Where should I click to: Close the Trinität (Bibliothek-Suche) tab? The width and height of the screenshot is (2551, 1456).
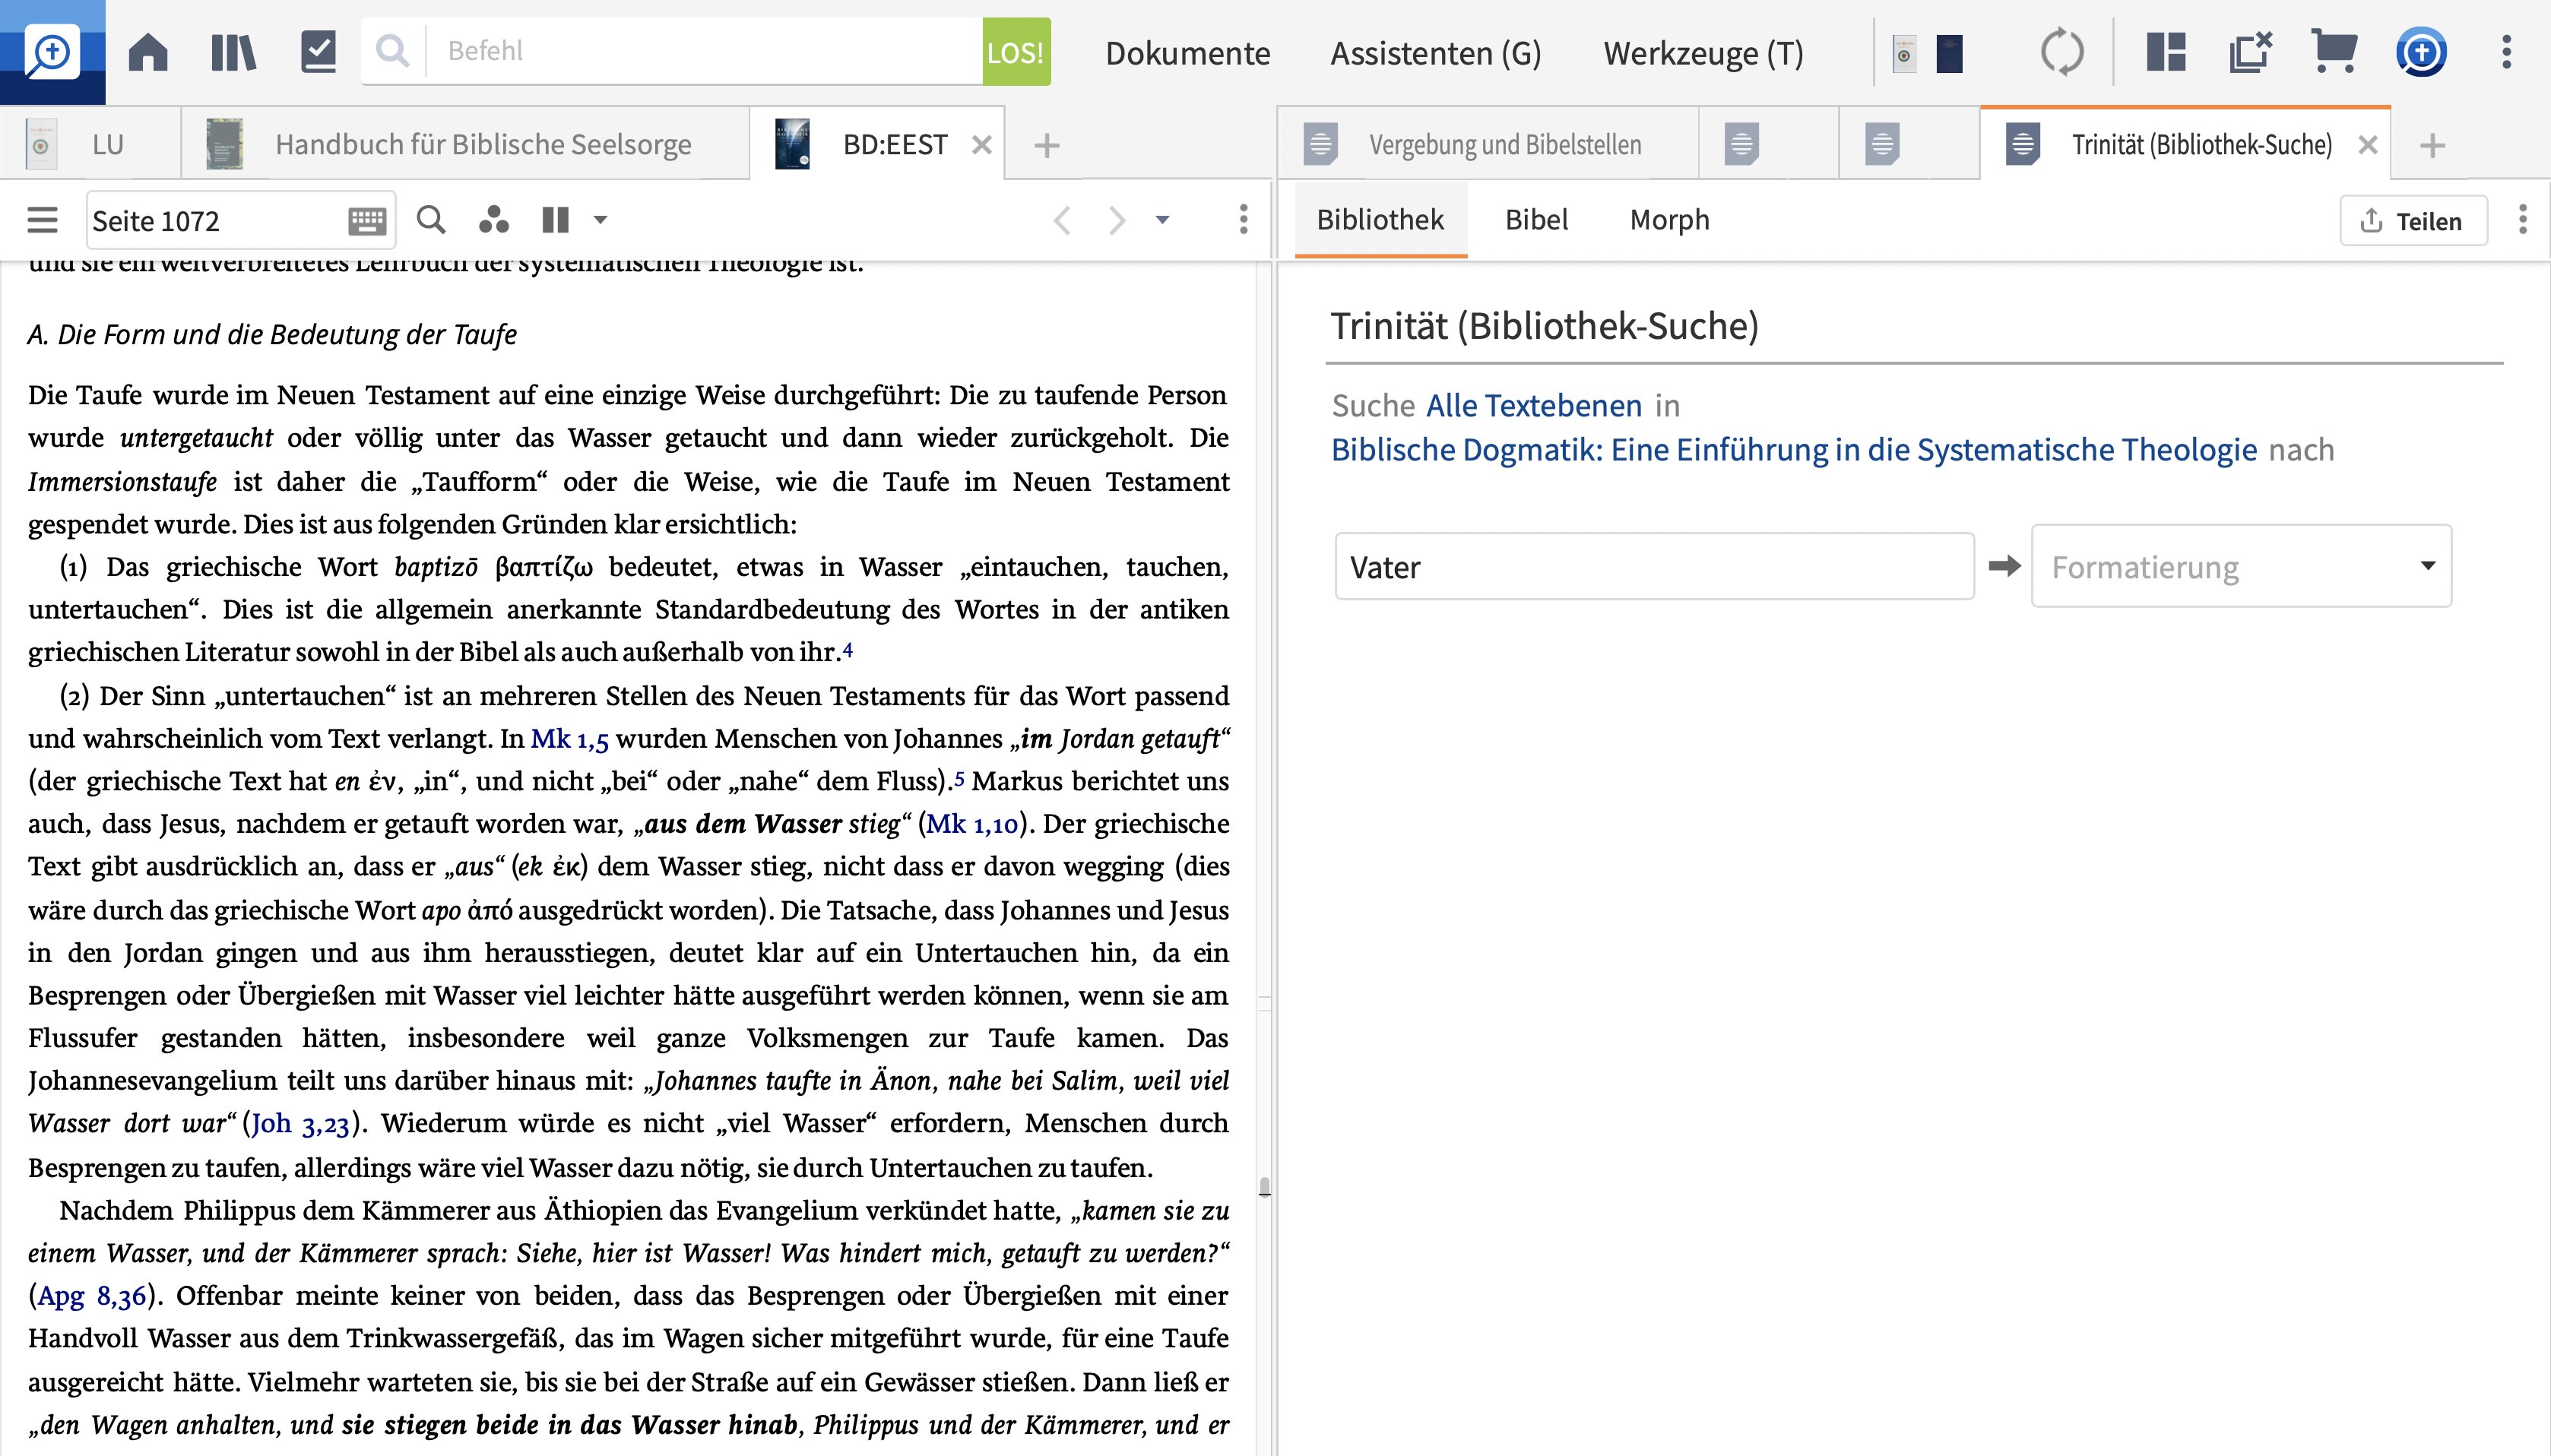coord(2367,145)
